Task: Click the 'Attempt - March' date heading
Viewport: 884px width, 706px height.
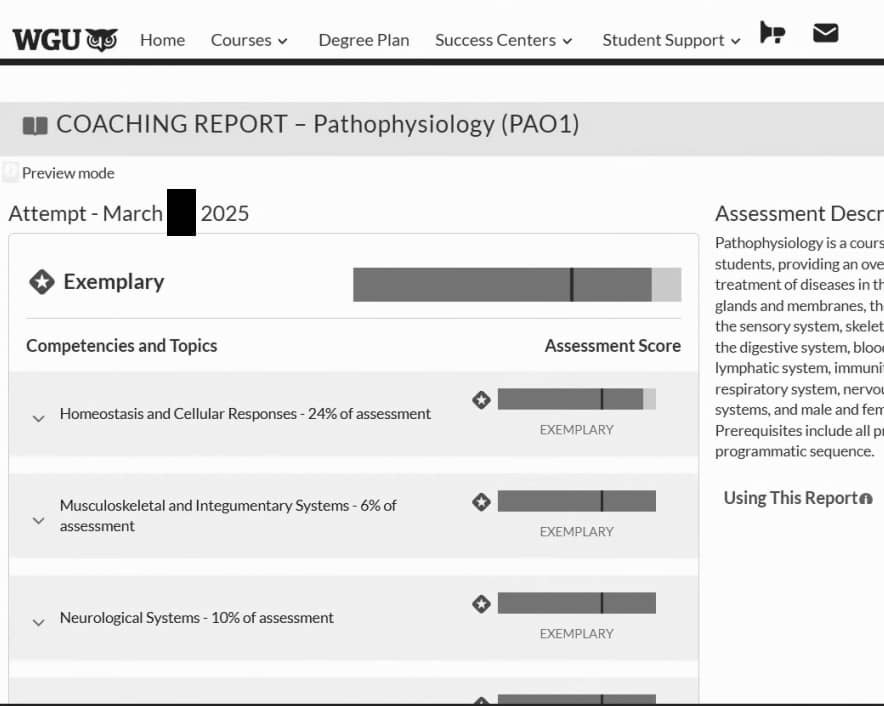Action: click(129, 214)
